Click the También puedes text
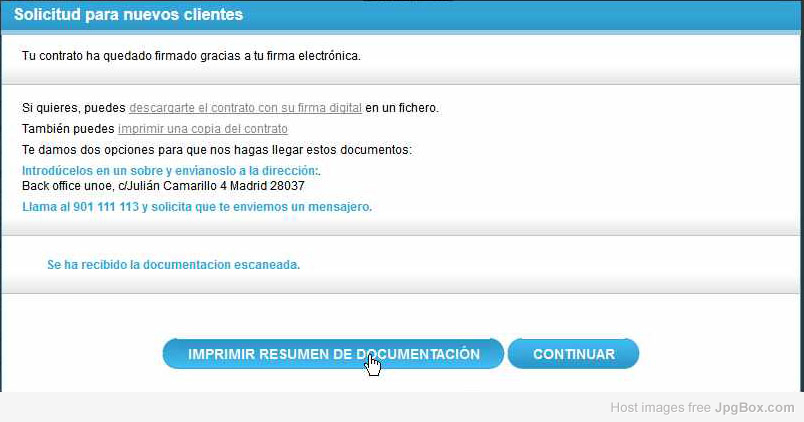 point(68,129)
